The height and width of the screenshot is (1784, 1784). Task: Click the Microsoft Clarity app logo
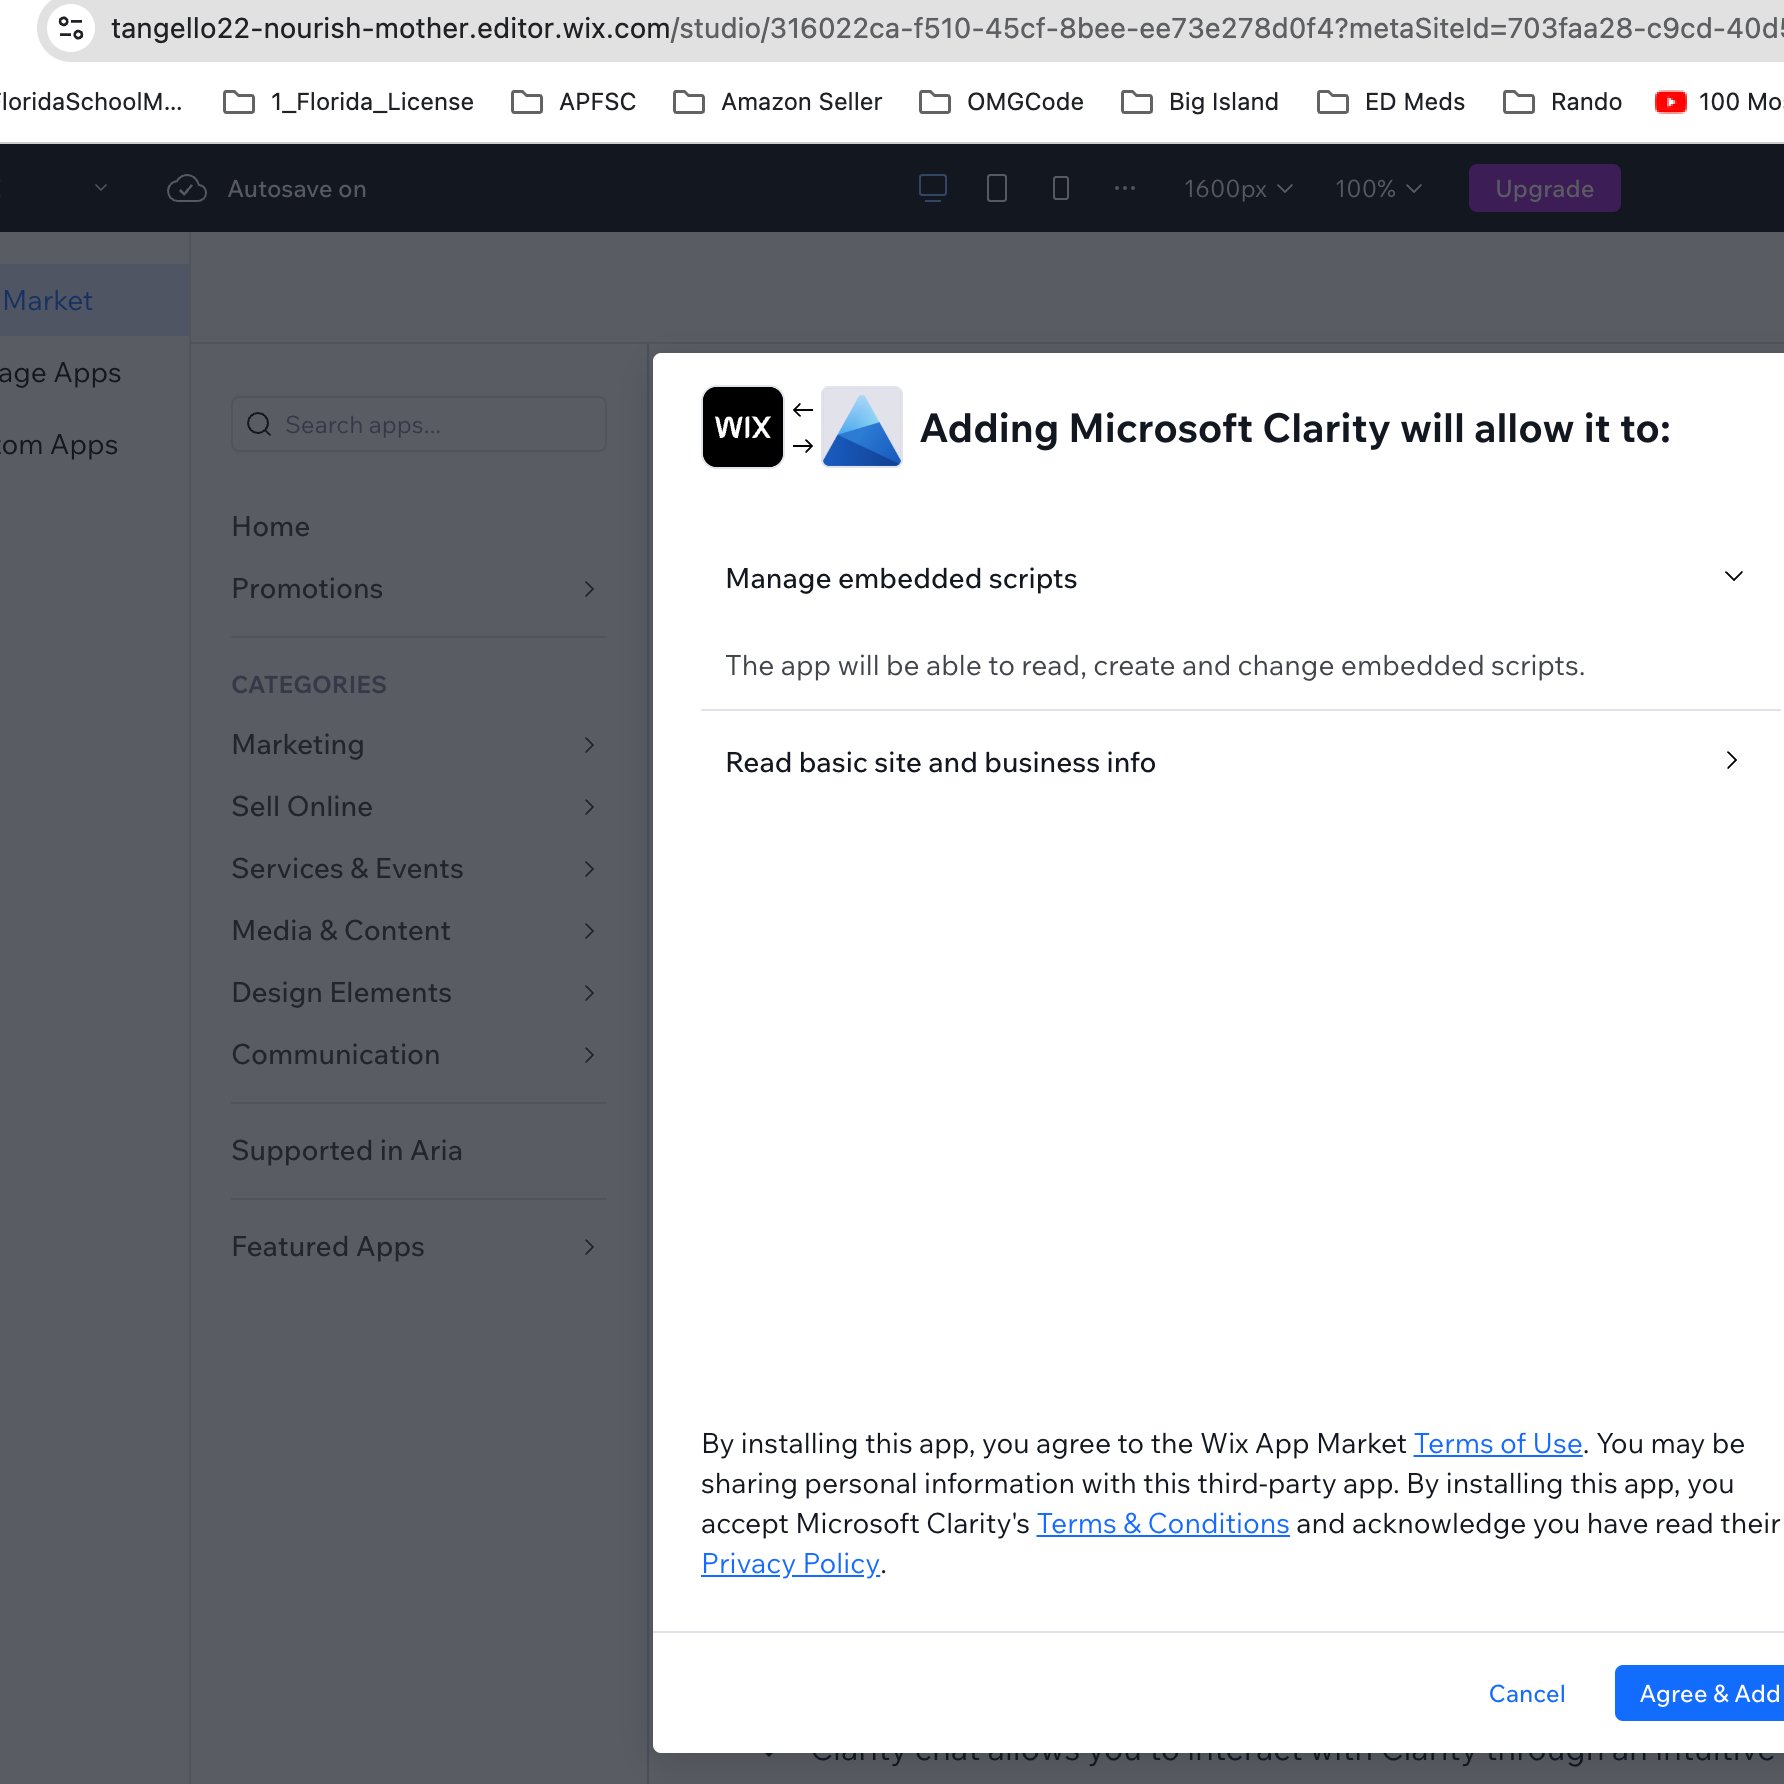pyautogui.click(x=861, y=427)
